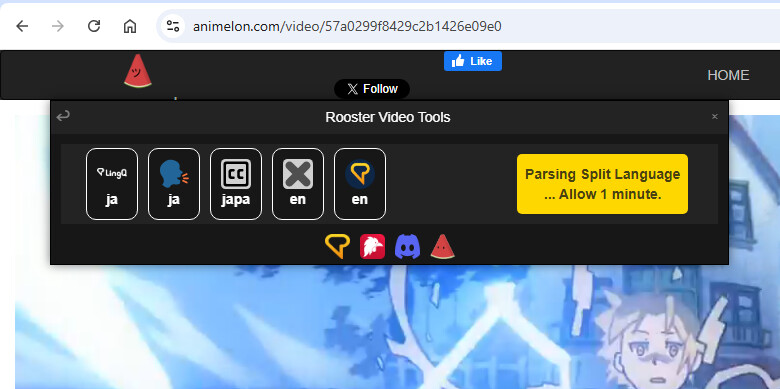Image resolution: width=780 pixels, height=389 pixels.
Task: Click the X en button
Action: 297,184
